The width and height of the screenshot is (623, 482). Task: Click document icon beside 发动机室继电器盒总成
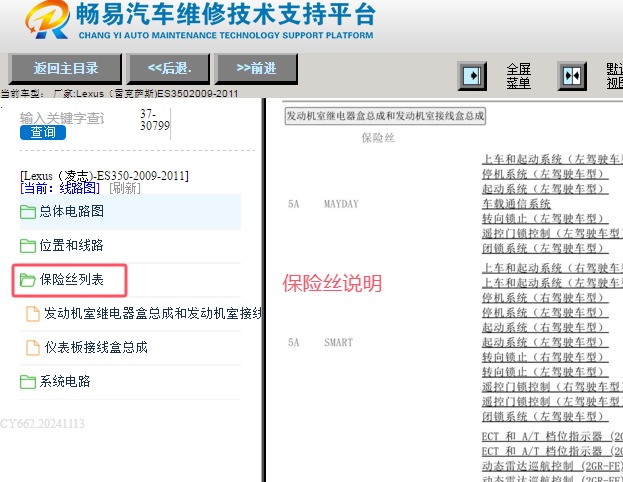coord(33,314)
